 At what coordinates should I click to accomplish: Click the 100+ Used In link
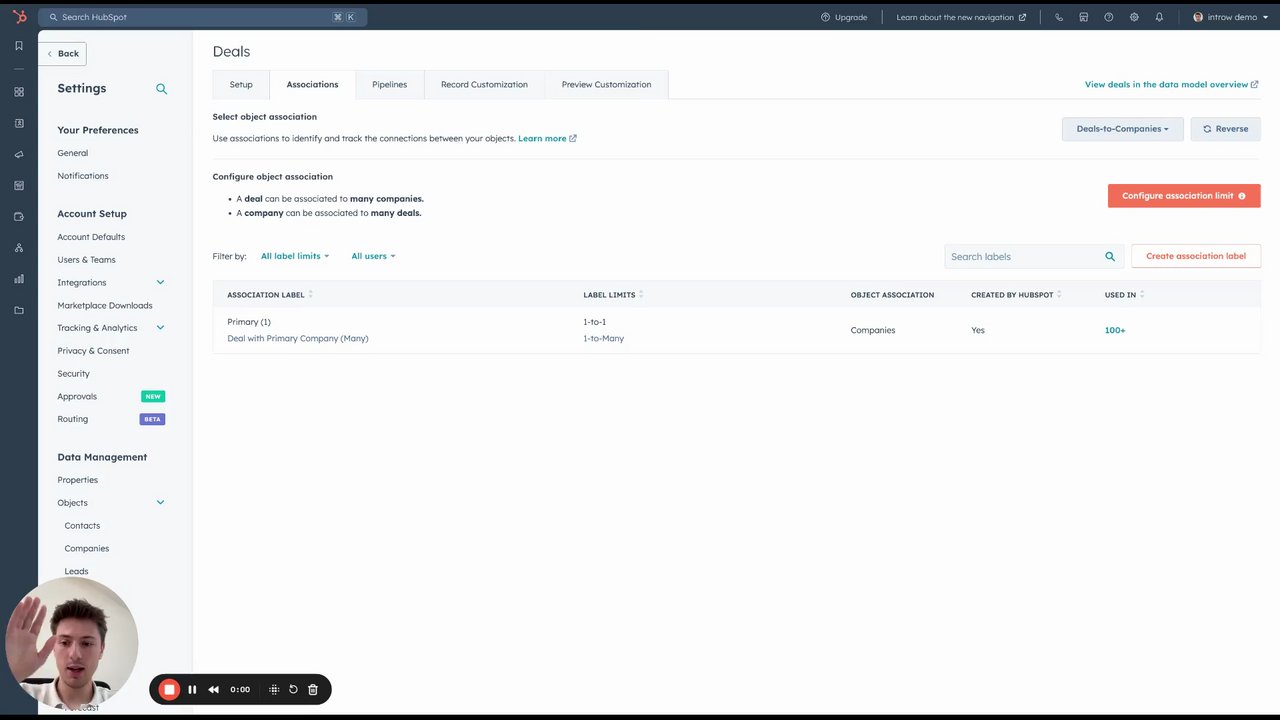[x=1115, y=330]
